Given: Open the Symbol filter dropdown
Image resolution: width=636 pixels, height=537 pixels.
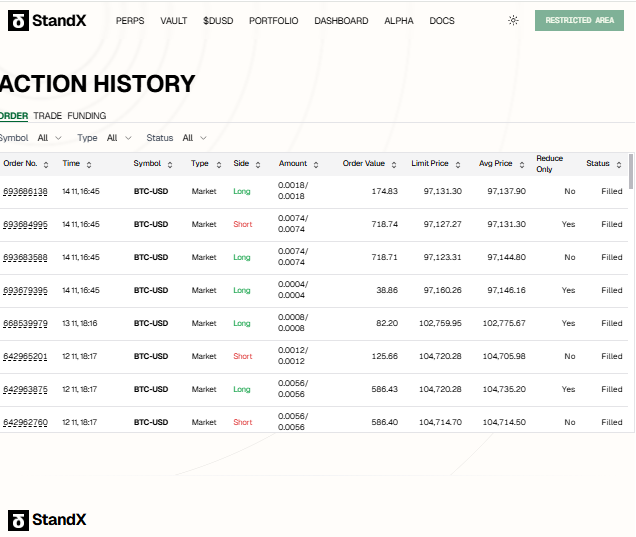Looking at the screenshot, I should click(49, 138).
